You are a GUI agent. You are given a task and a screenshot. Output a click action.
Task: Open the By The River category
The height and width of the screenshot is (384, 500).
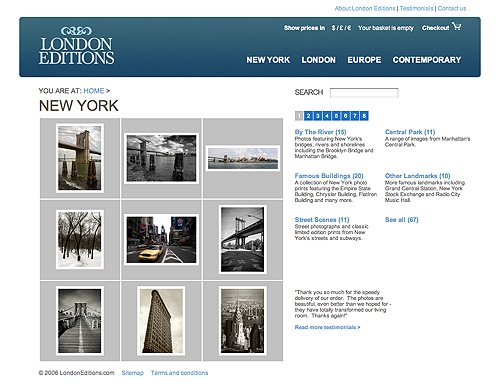pyautogui.click(x=320, y=132)
